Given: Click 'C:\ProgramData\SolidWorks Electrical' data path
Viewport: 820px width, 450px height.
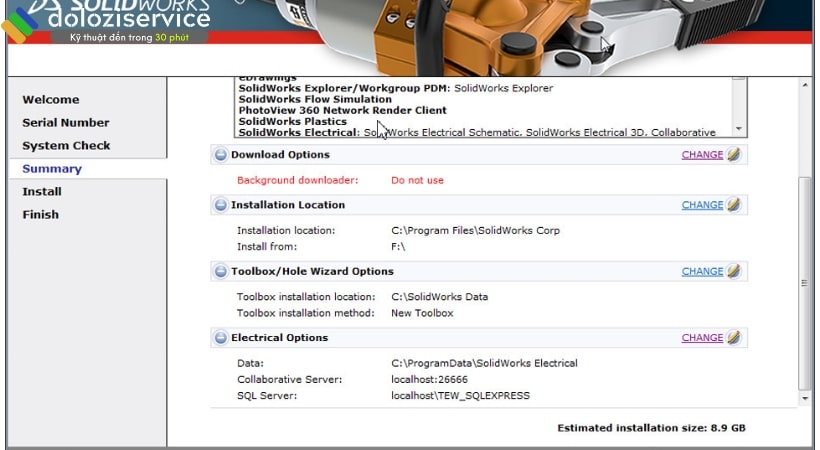Looking at the screenshot, I should [x=484, y=364].
